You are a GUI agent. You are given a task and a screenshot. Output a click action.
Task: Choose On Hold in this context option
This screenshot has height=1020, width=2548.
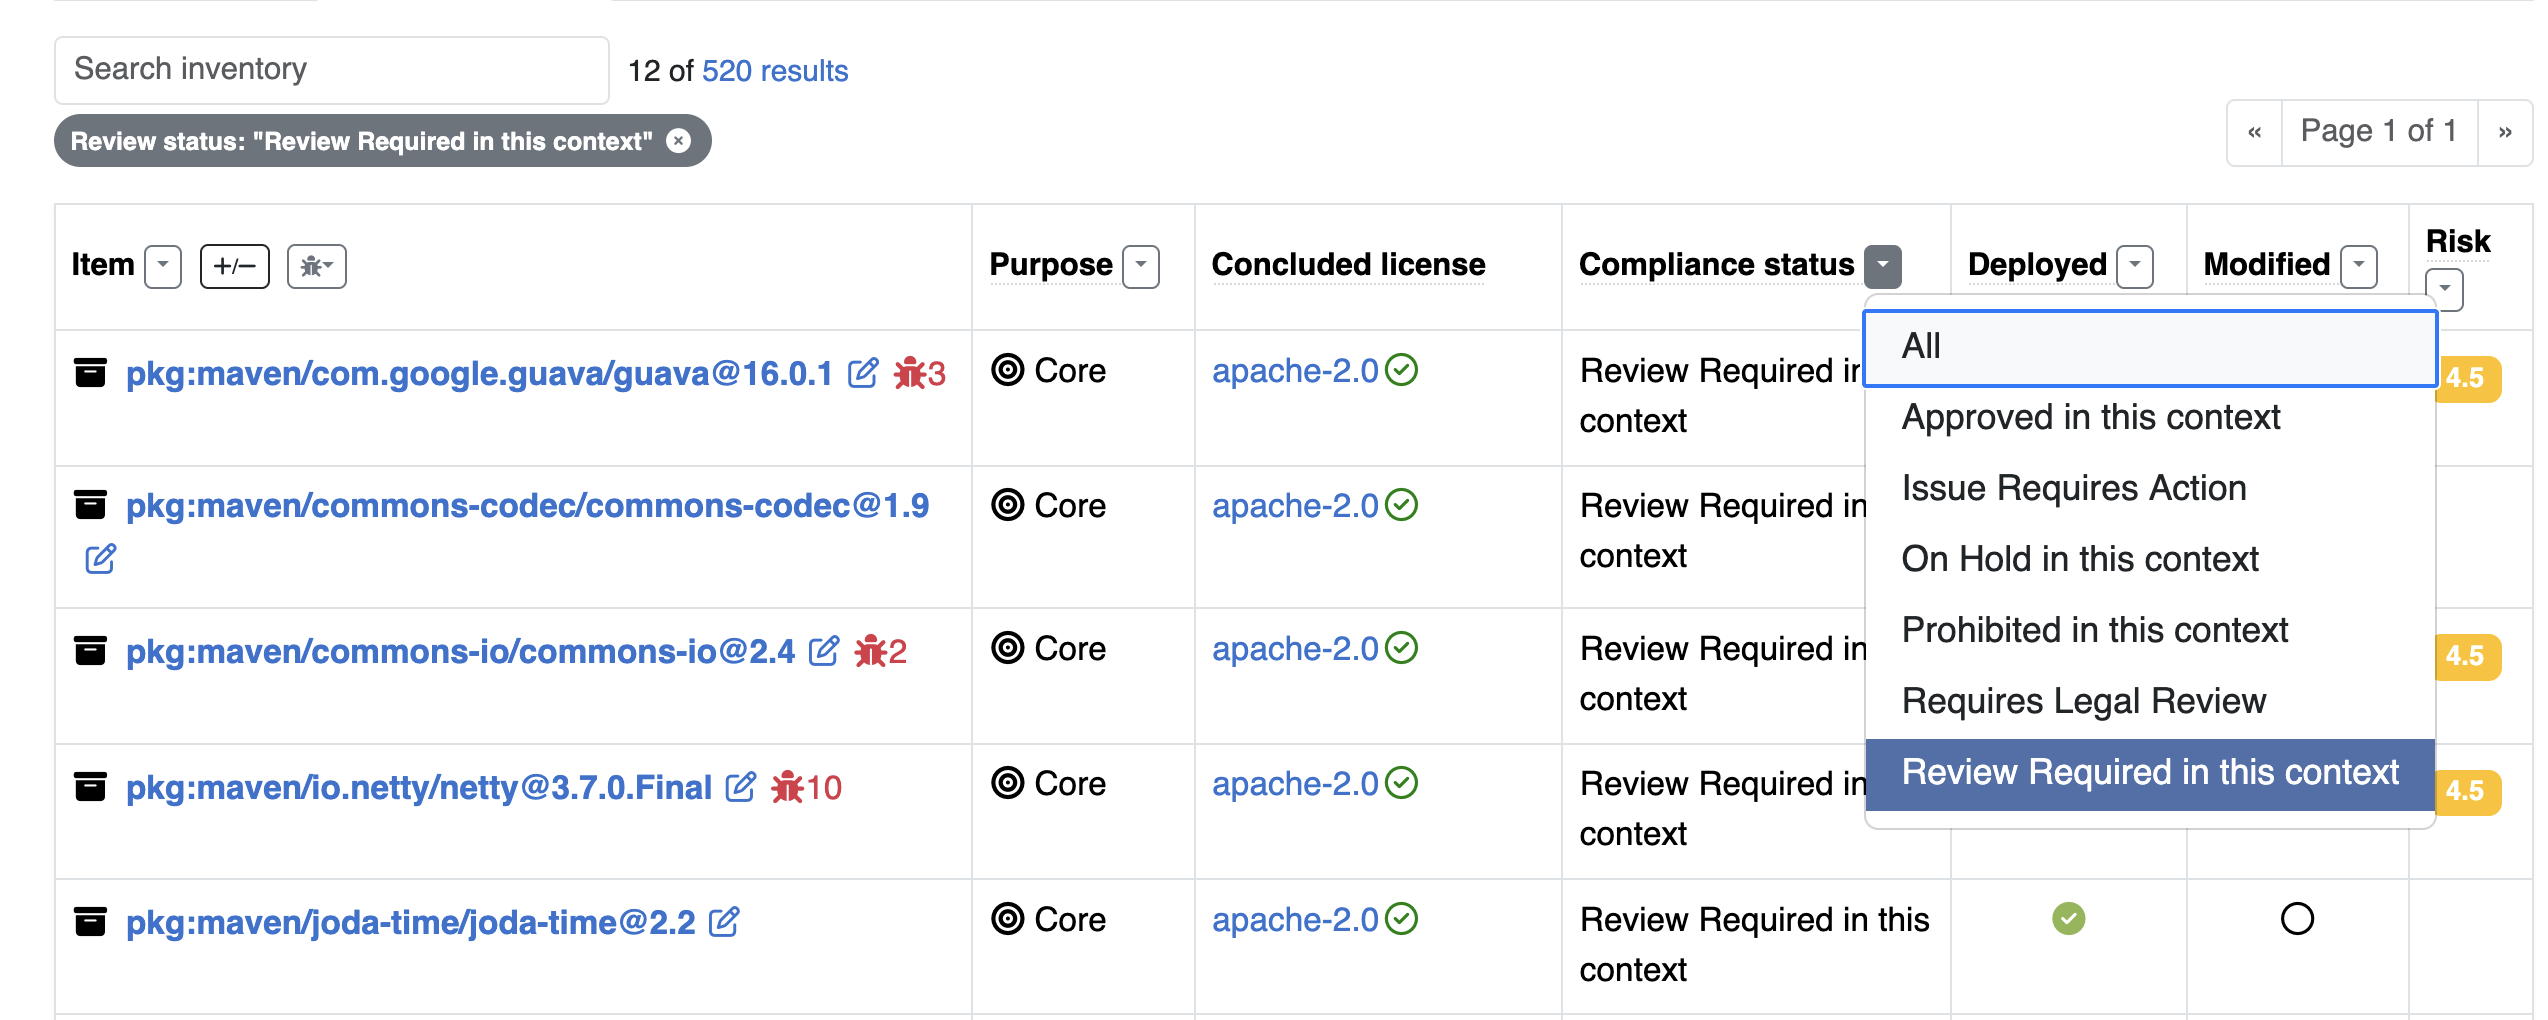[x=2150, y=559]
